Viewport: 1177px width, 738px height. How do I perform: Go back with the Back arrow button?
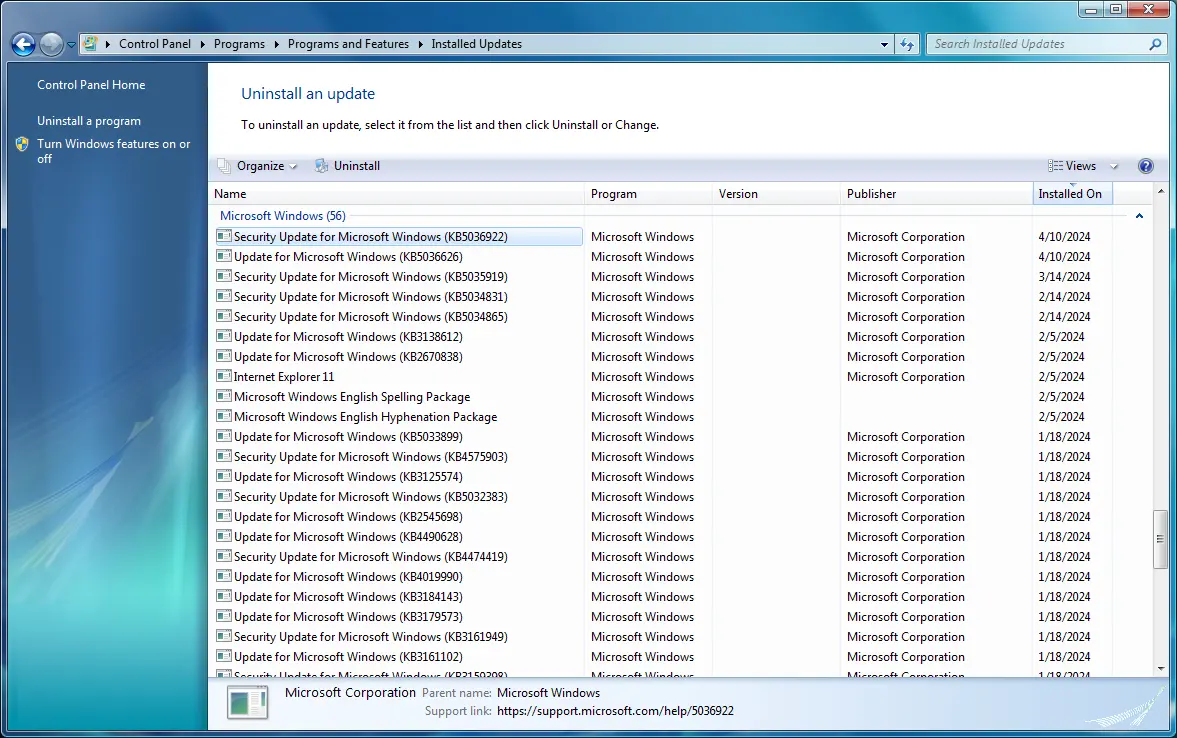click(23, 44)
